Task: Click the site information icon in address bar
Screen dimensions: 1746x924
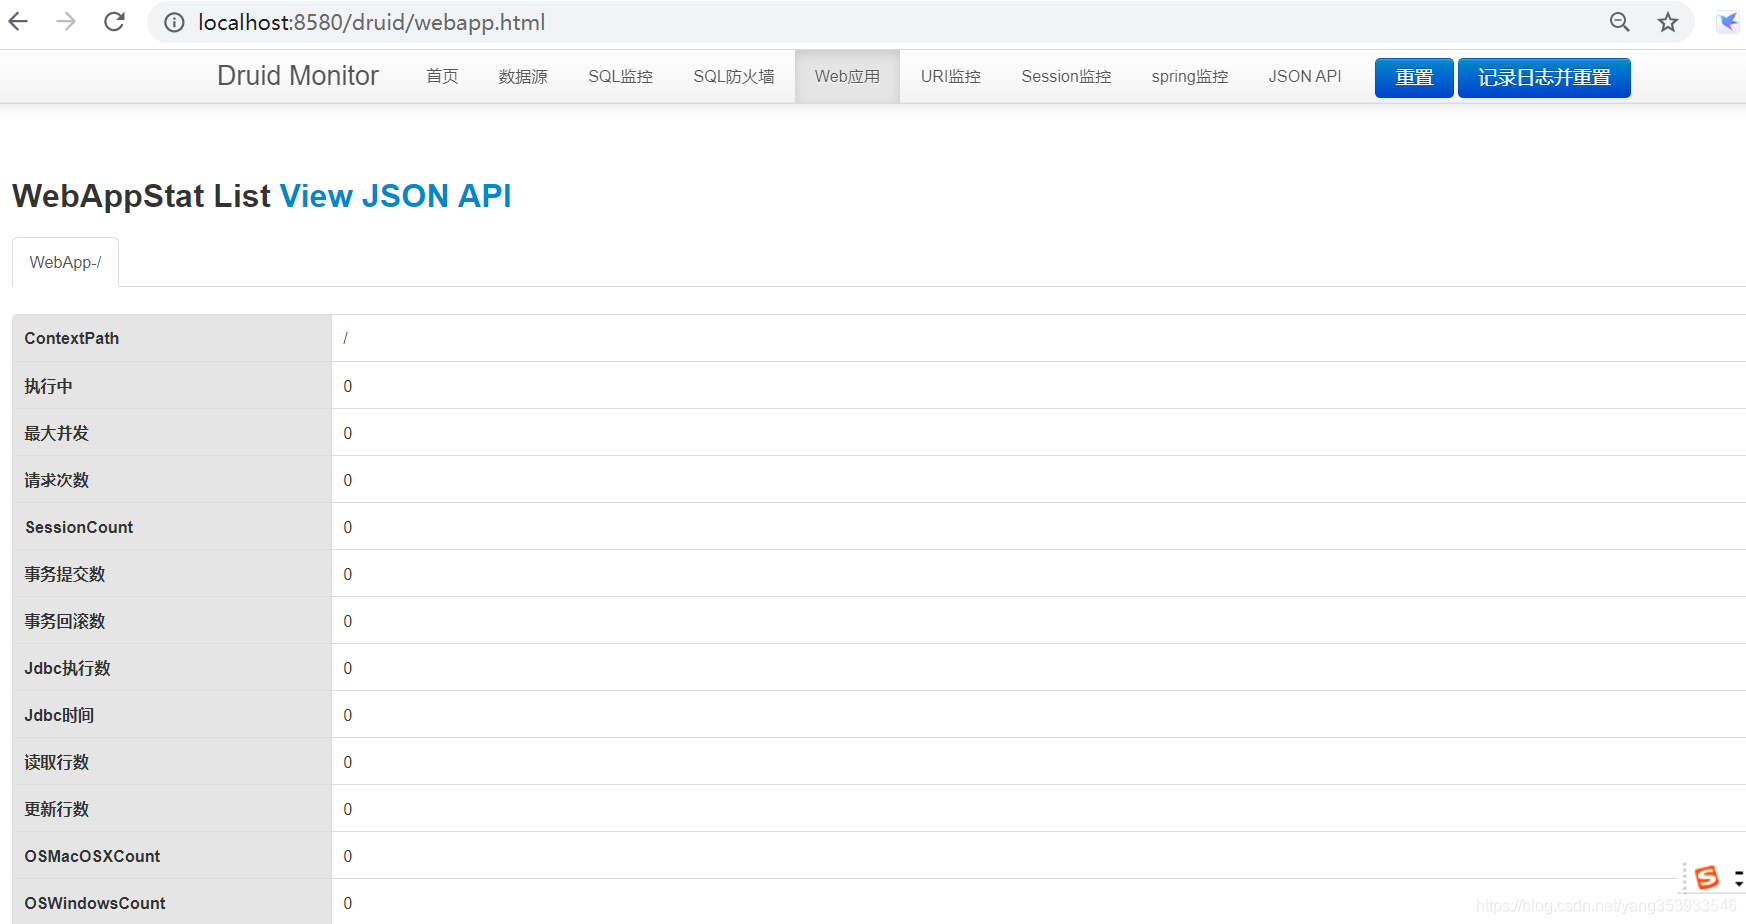Action: [174, 22]
